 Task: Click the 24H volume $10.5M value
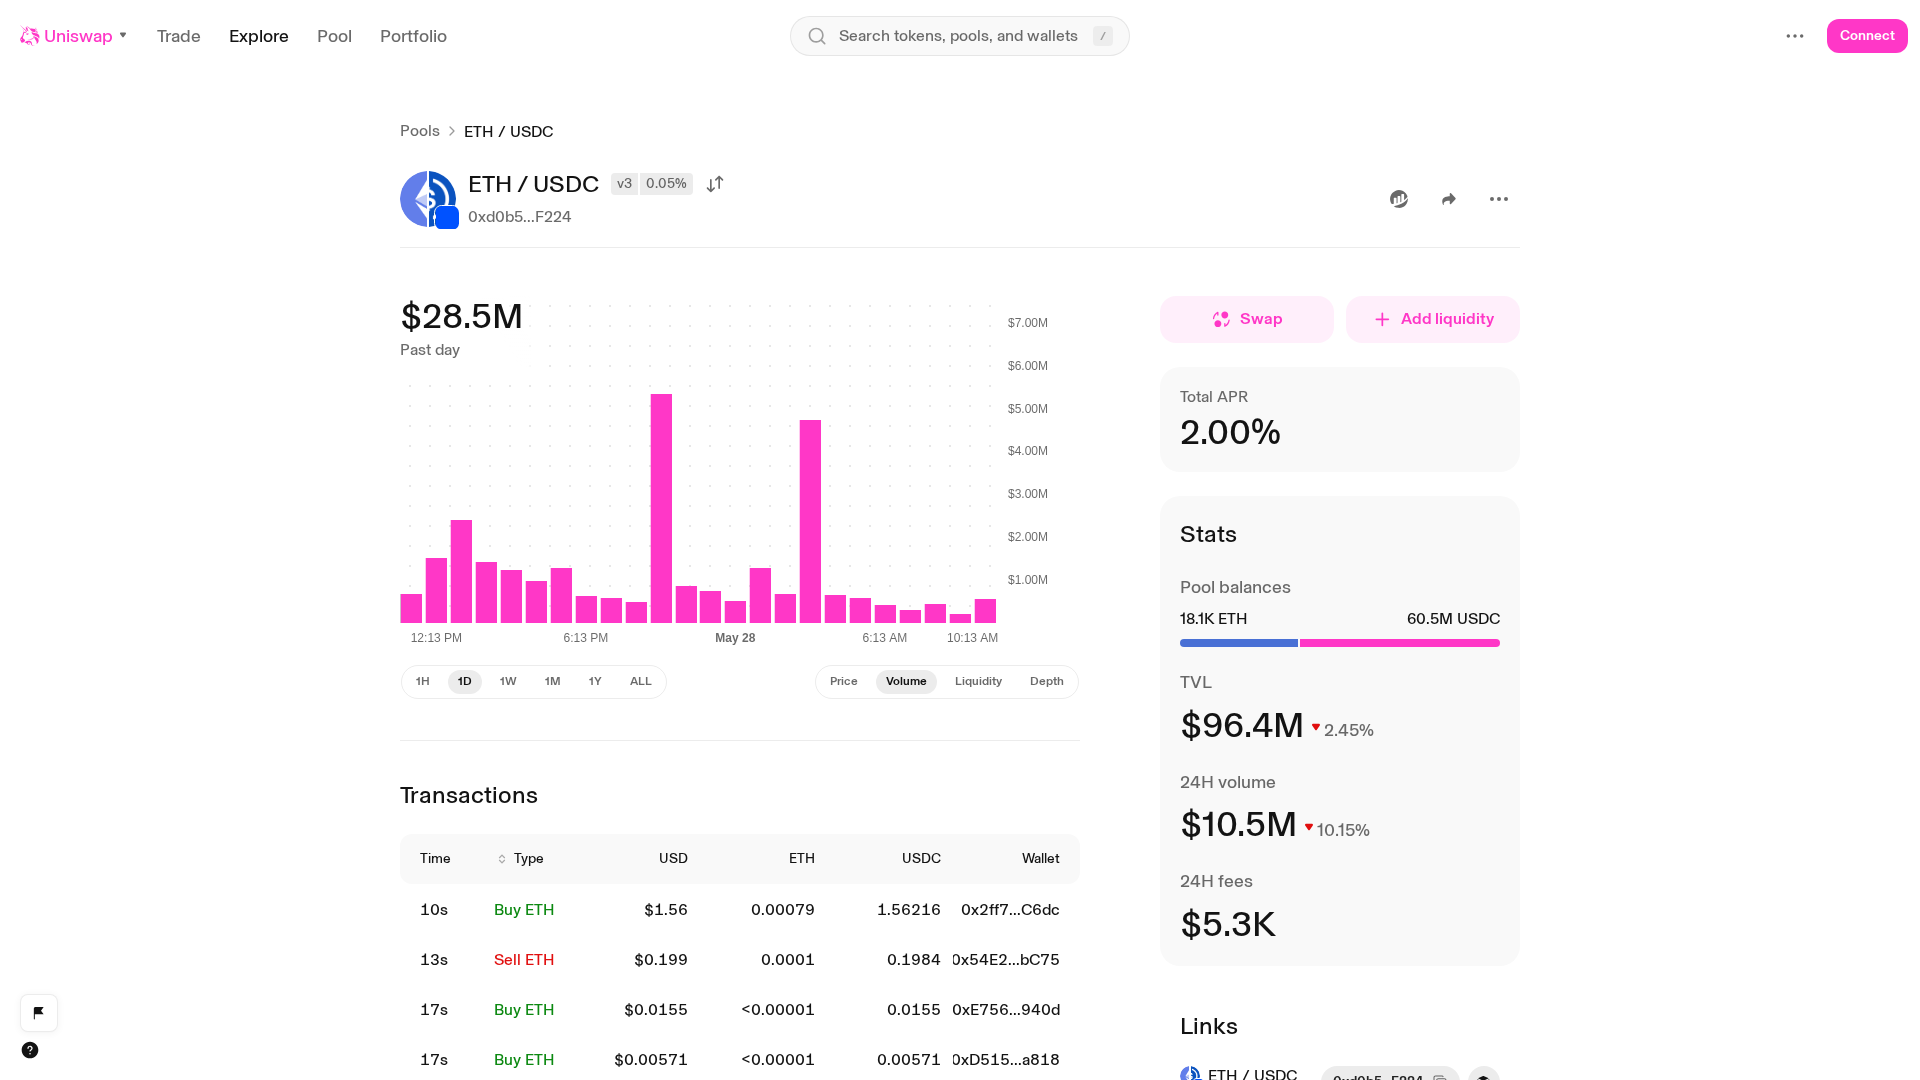tap(1239, 825)
